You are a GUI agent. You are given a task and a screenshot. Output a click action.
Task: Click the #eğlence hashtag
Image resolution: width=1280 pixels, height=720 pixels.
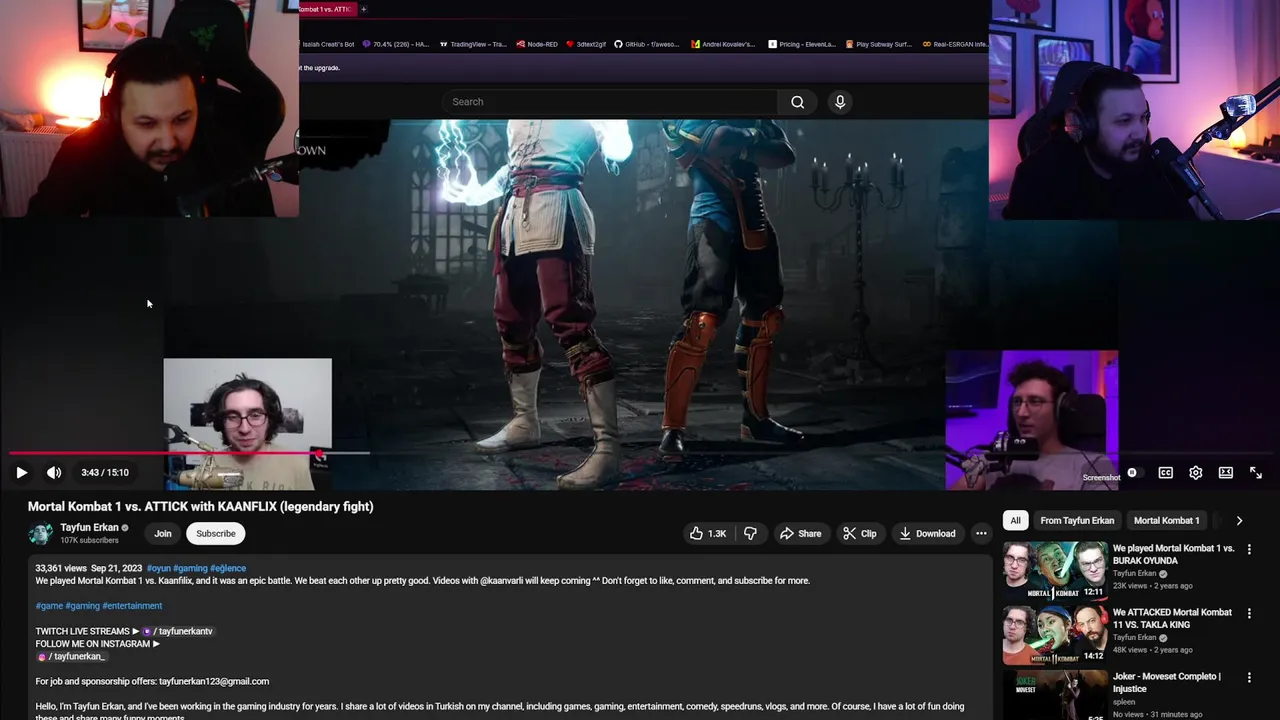click(228, 569)
